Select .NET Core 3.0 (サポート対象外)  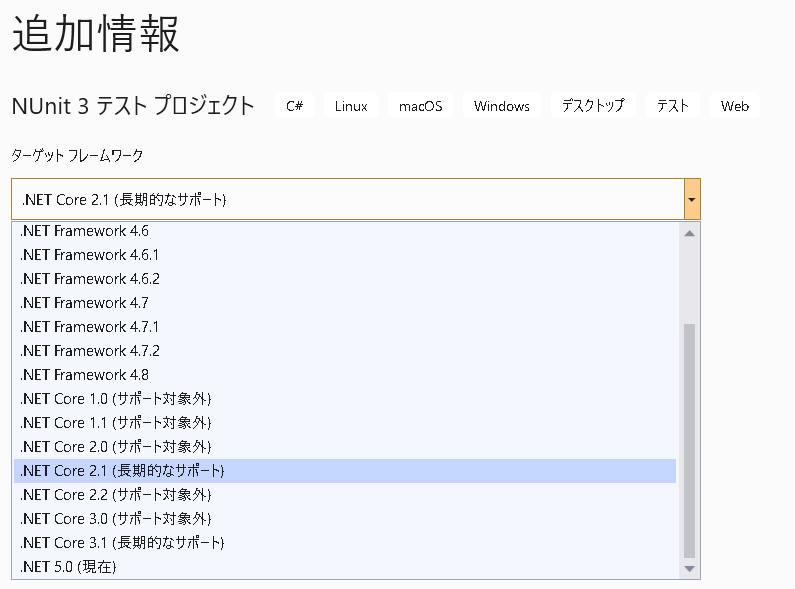[345, 519]
